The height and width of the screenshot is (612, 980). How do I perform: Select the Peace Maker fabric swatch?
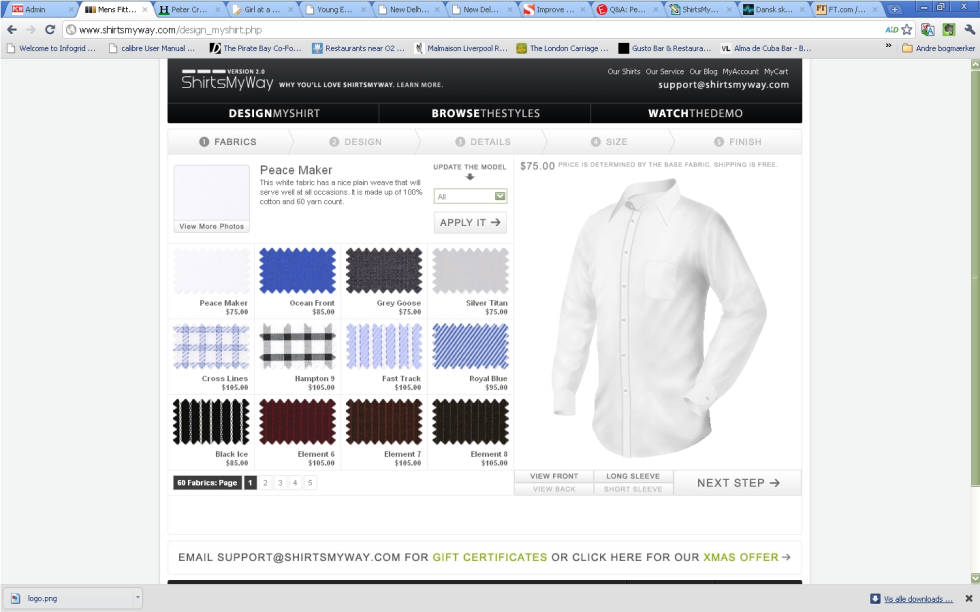211,271
